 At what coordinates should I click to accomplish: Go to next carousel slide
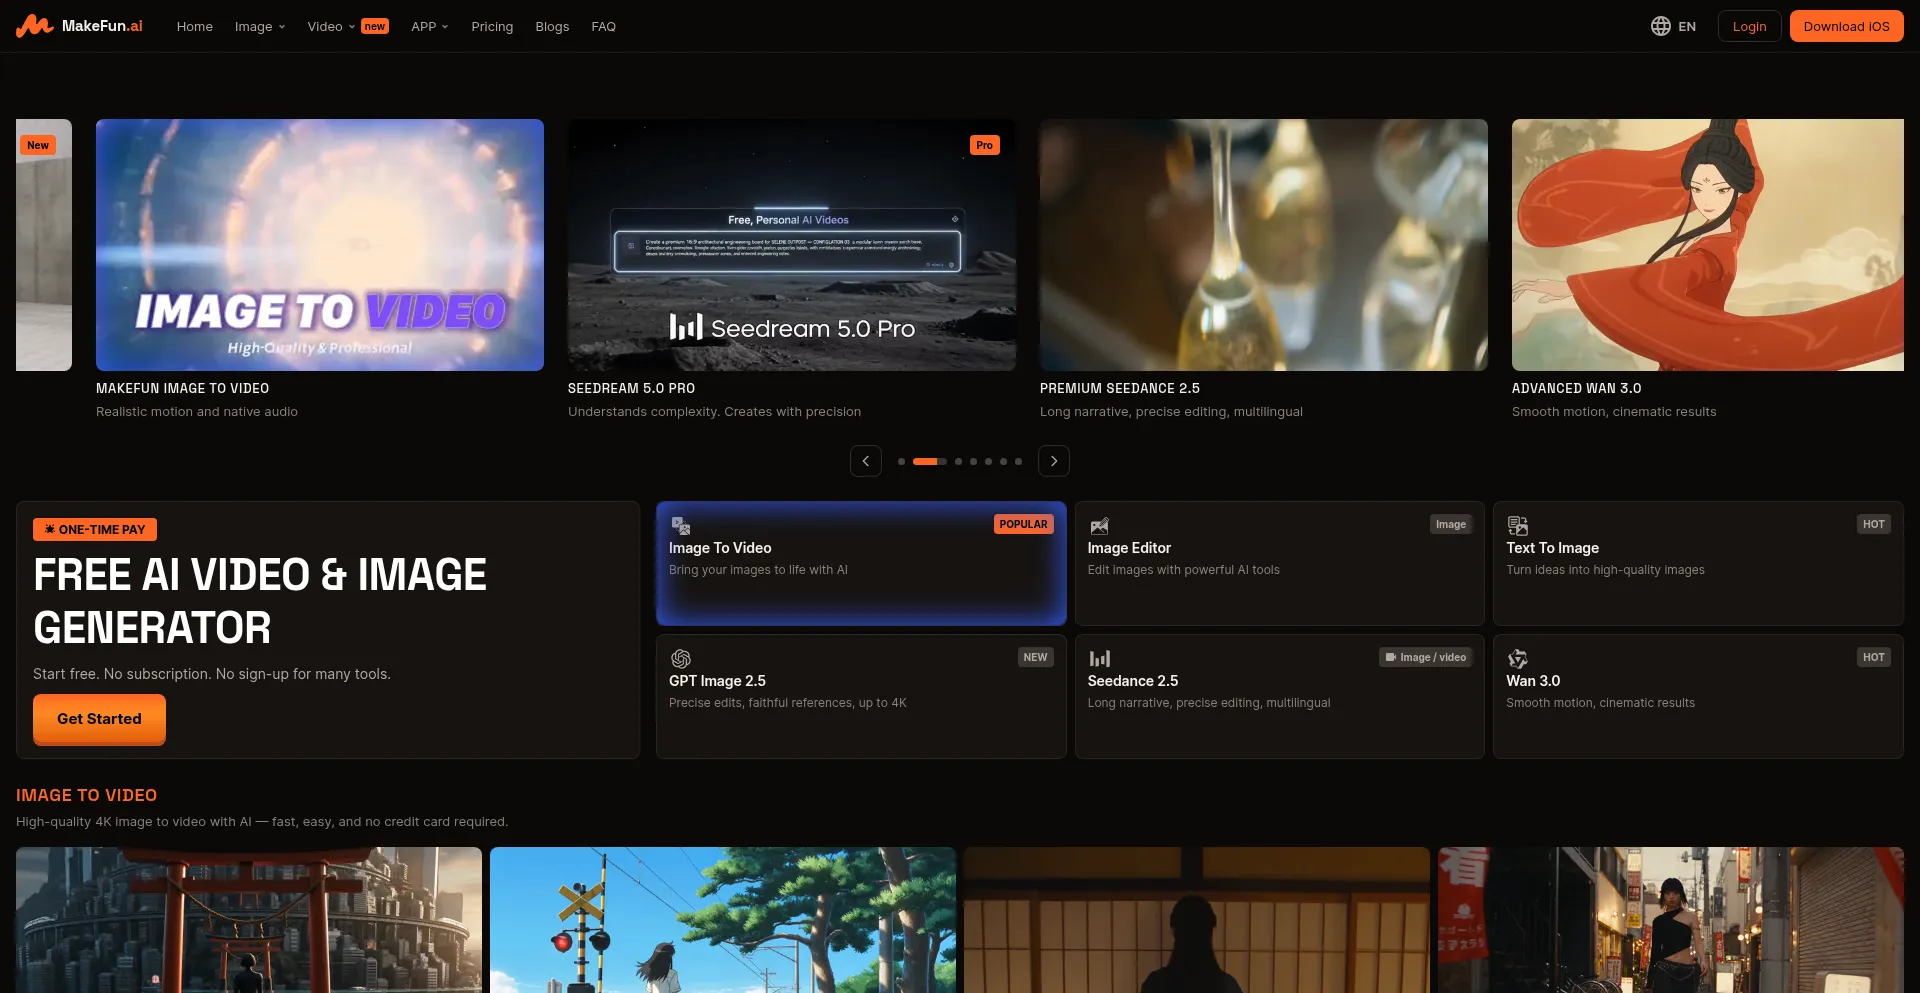1054,461
